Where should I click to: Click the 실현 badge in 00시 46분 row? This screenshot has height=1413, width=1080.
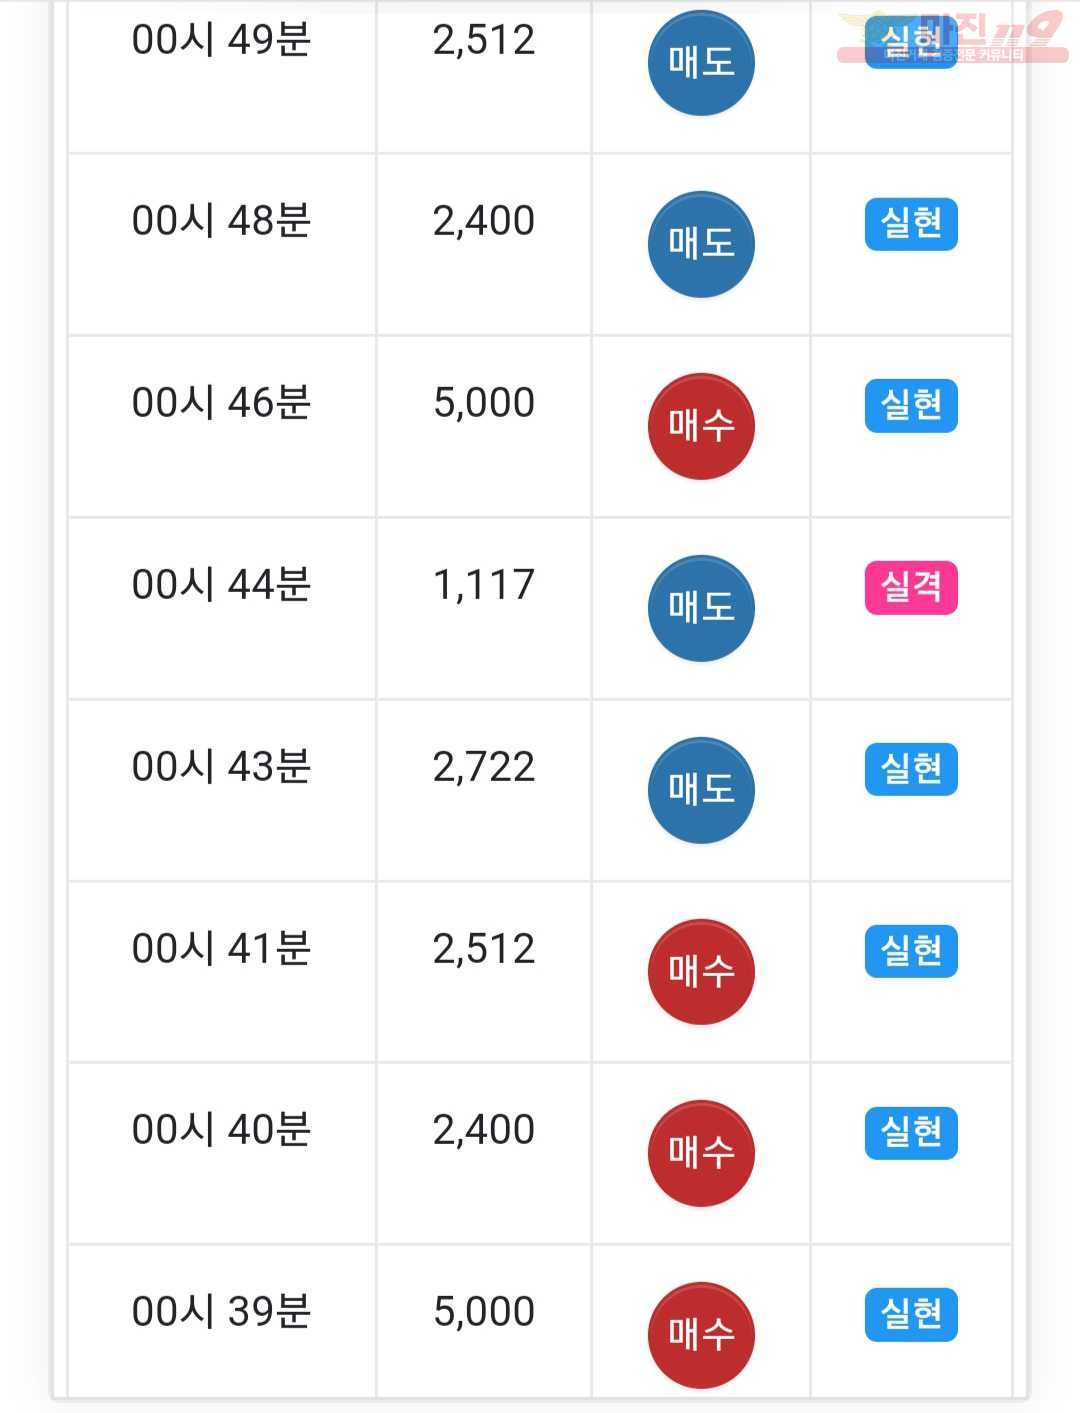point(911,406)
